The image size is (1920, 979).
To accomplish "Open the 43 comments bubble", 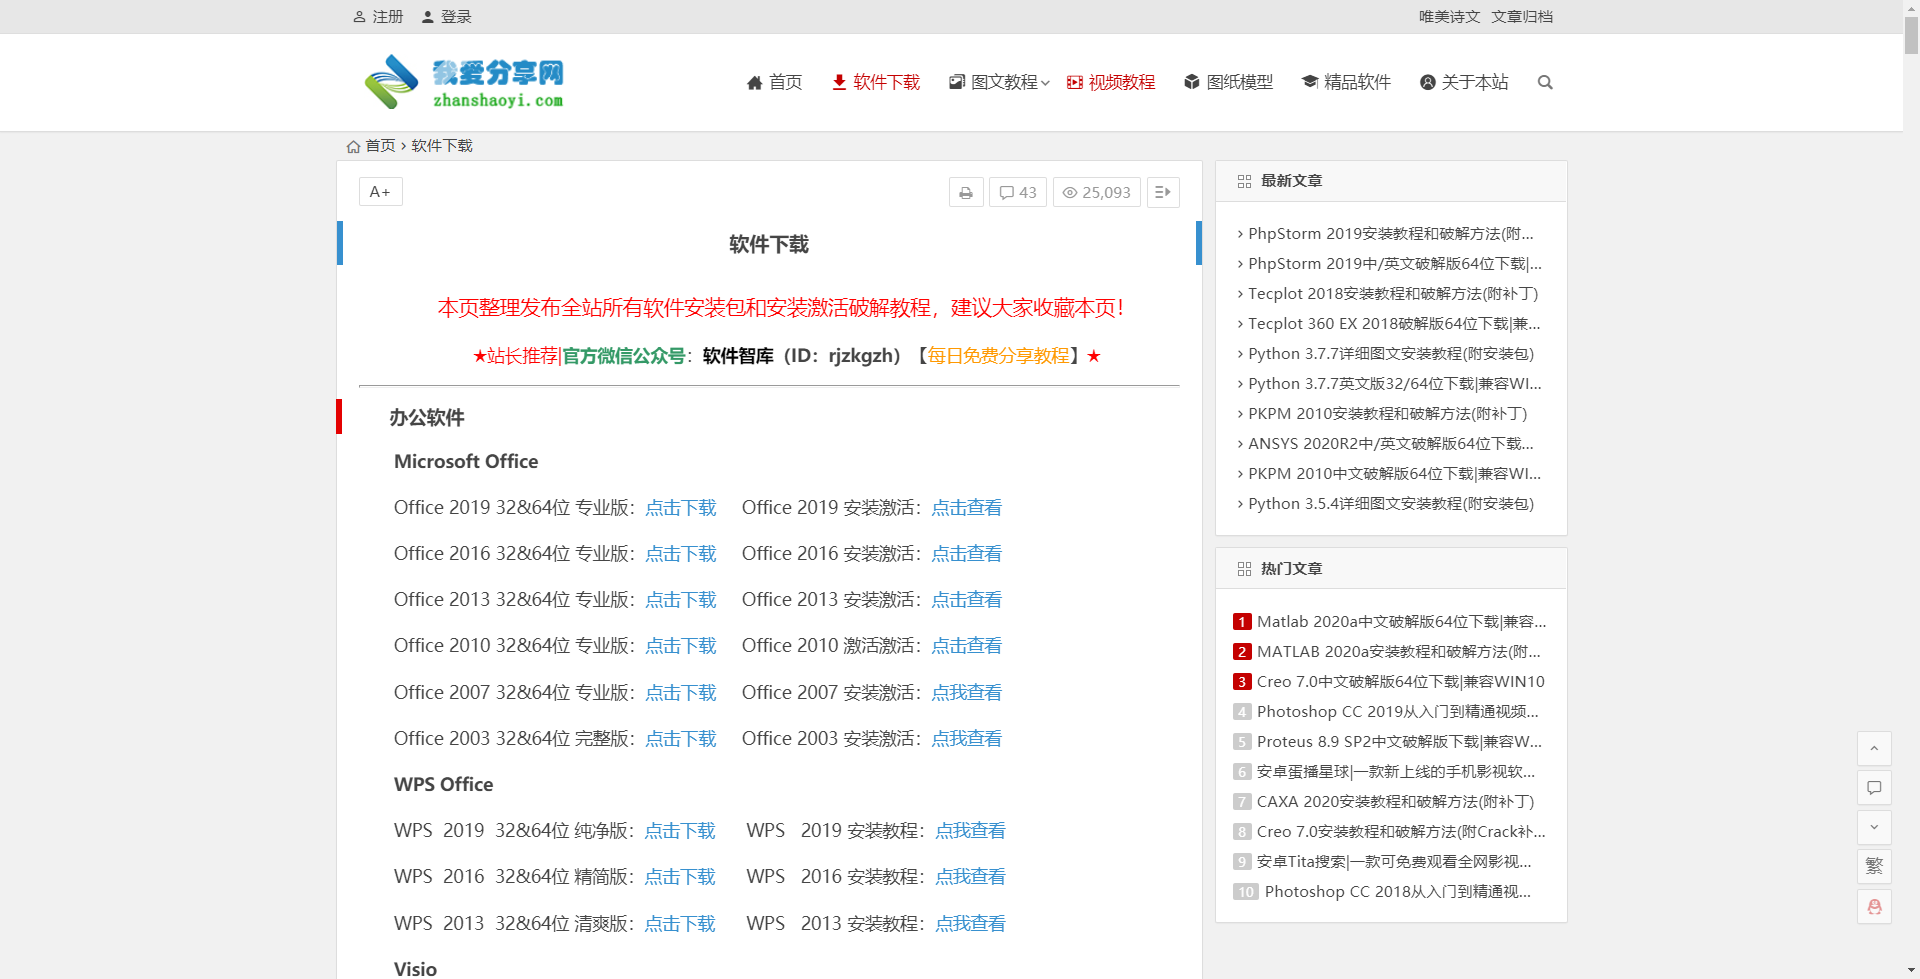I will click(x=1018, y=192).
